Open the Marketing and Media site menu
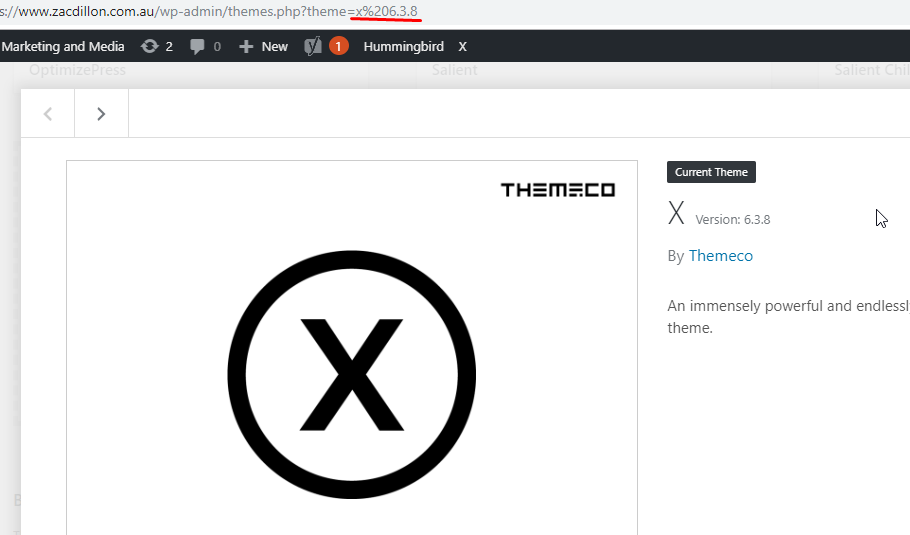 (x=63, y=46)
